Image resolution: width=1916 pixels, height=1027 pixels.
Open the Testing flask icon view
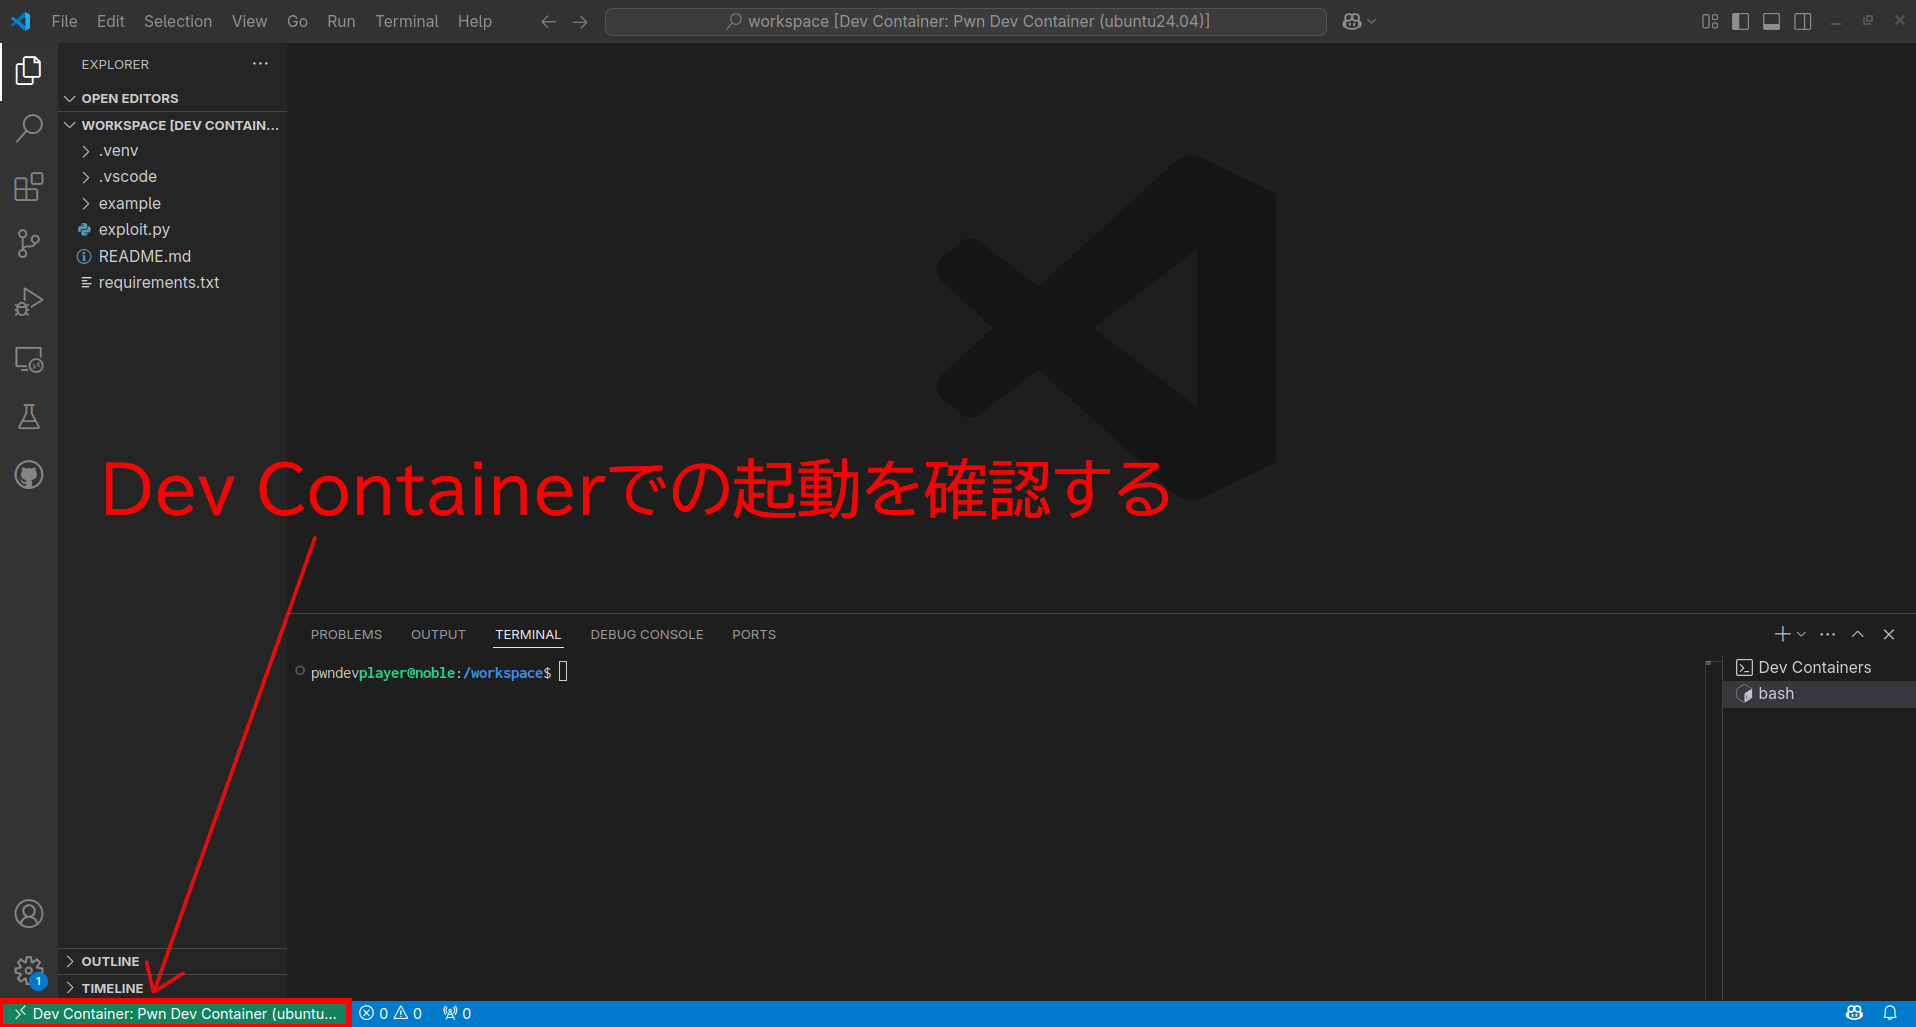[x=29, y=417]
